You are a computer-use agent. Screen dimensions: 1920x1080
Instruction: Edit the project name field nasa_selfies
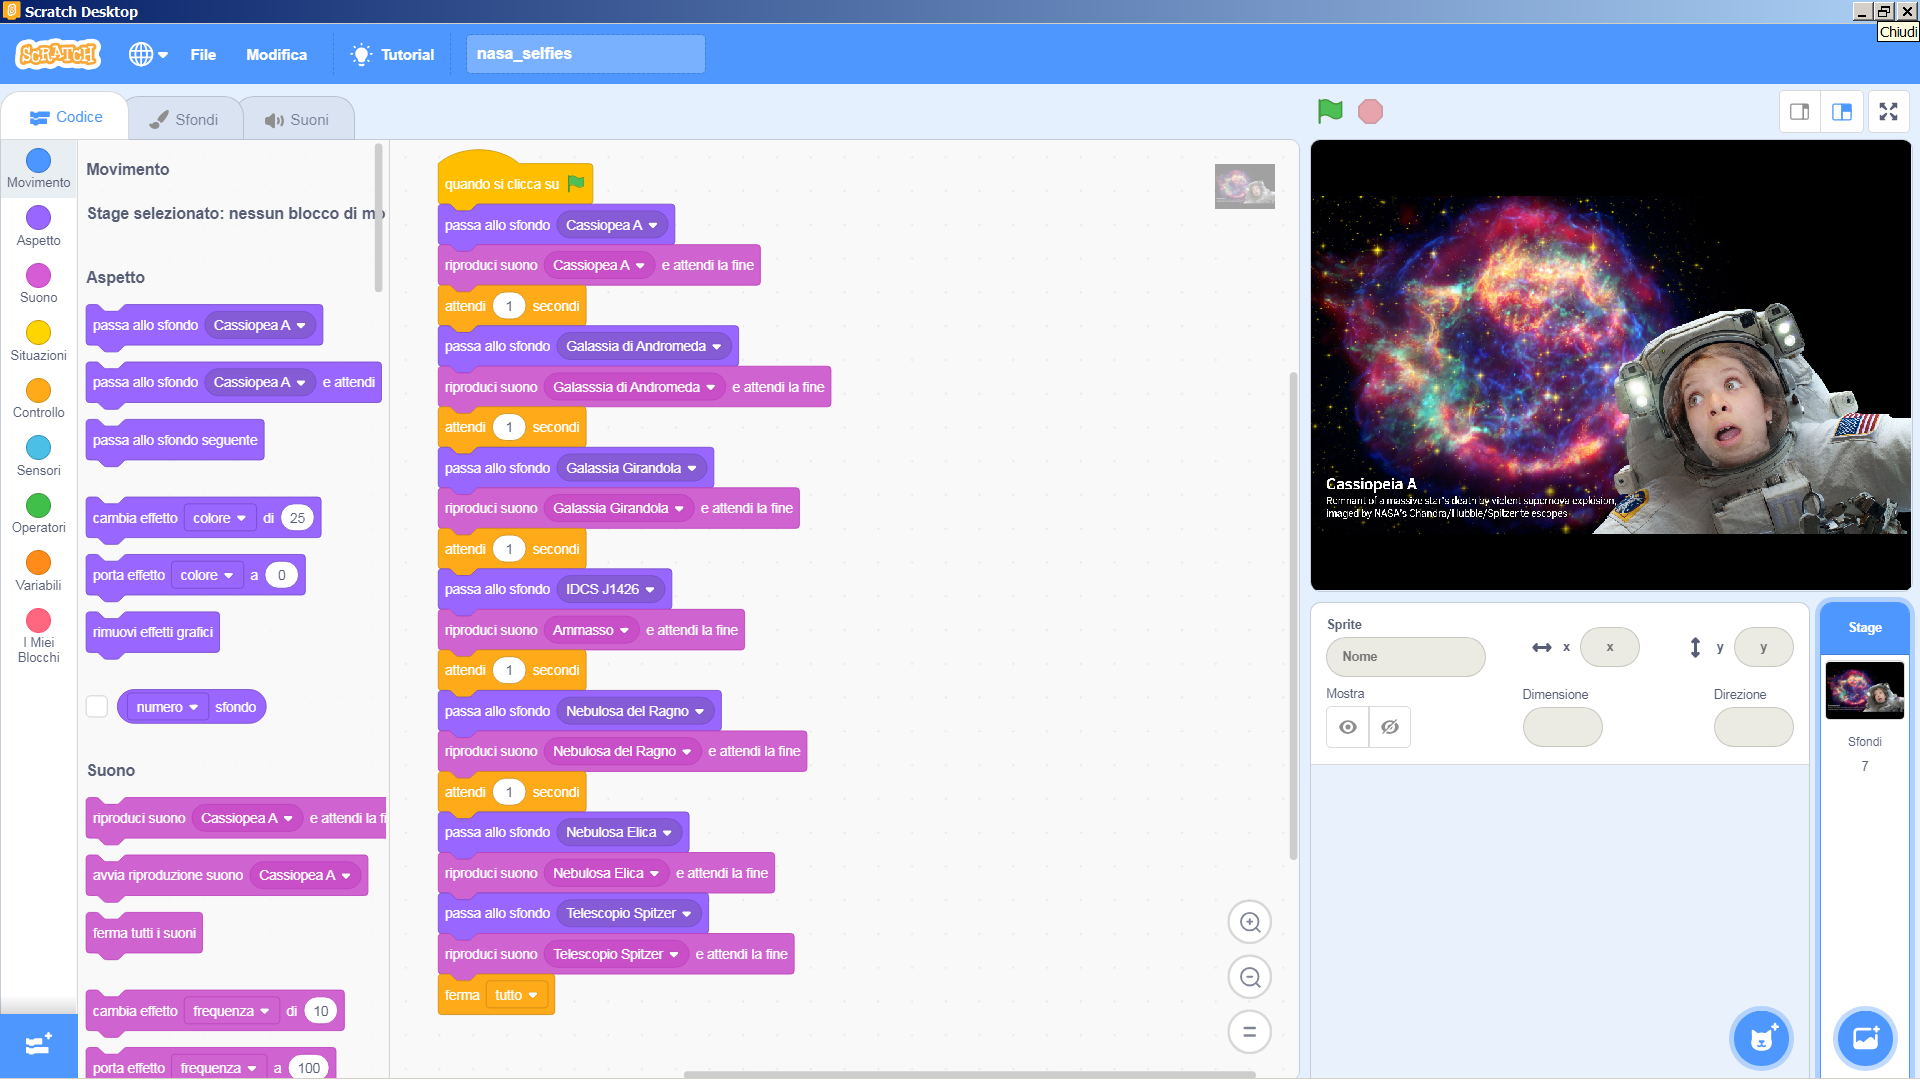coord(585,54)
